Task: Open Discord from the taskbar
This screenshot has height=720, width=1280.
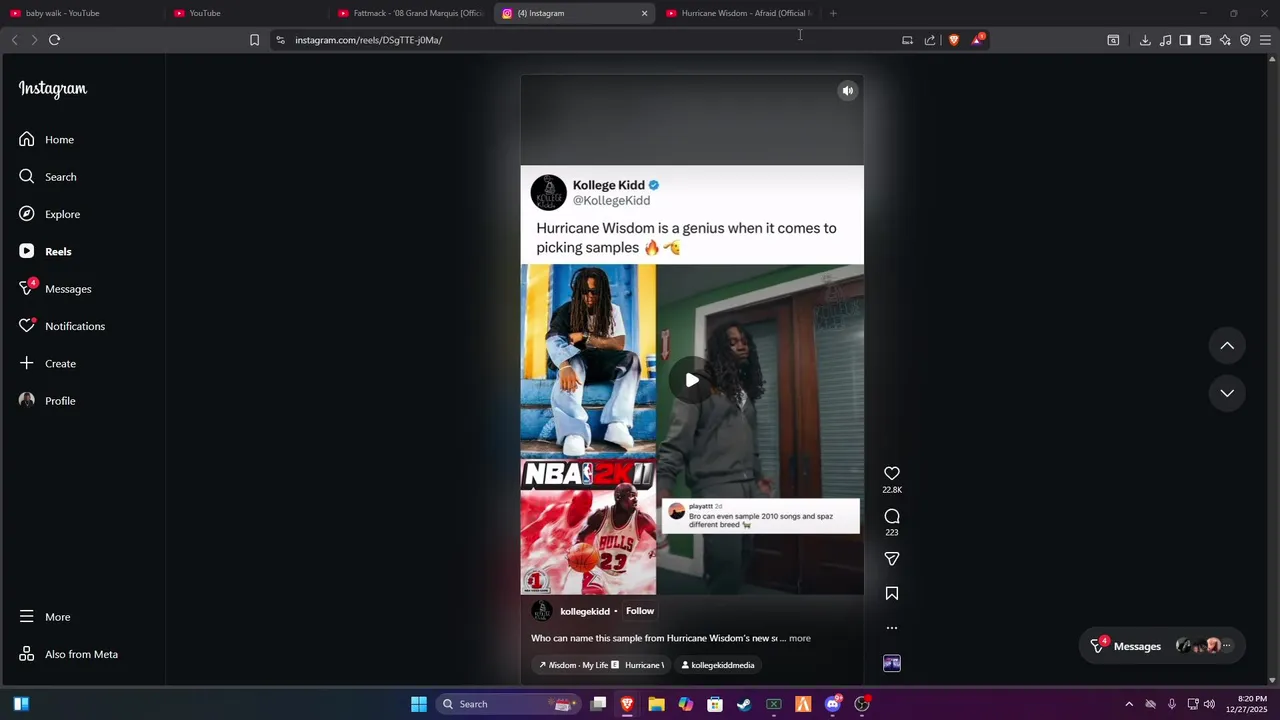Action: click(833, 704)
